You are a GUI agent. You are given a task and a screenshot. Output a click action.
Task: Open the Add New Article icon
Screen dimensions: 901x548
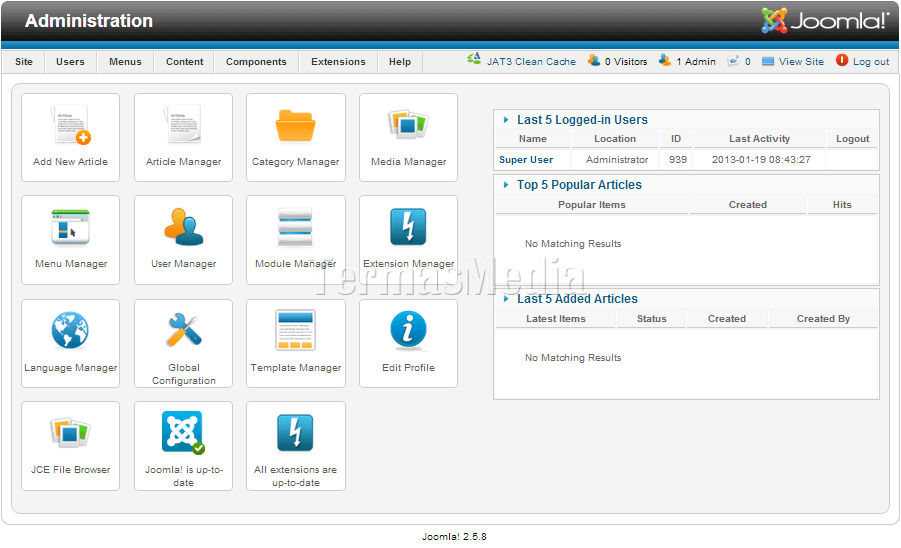71,125
